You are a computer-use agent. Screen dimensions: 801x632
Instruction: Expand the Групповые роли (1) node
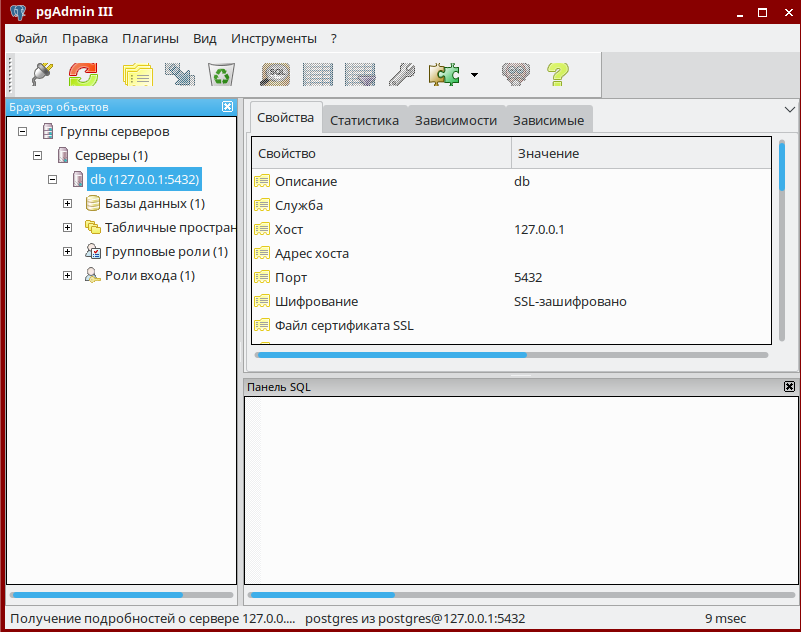pos(67,252)
